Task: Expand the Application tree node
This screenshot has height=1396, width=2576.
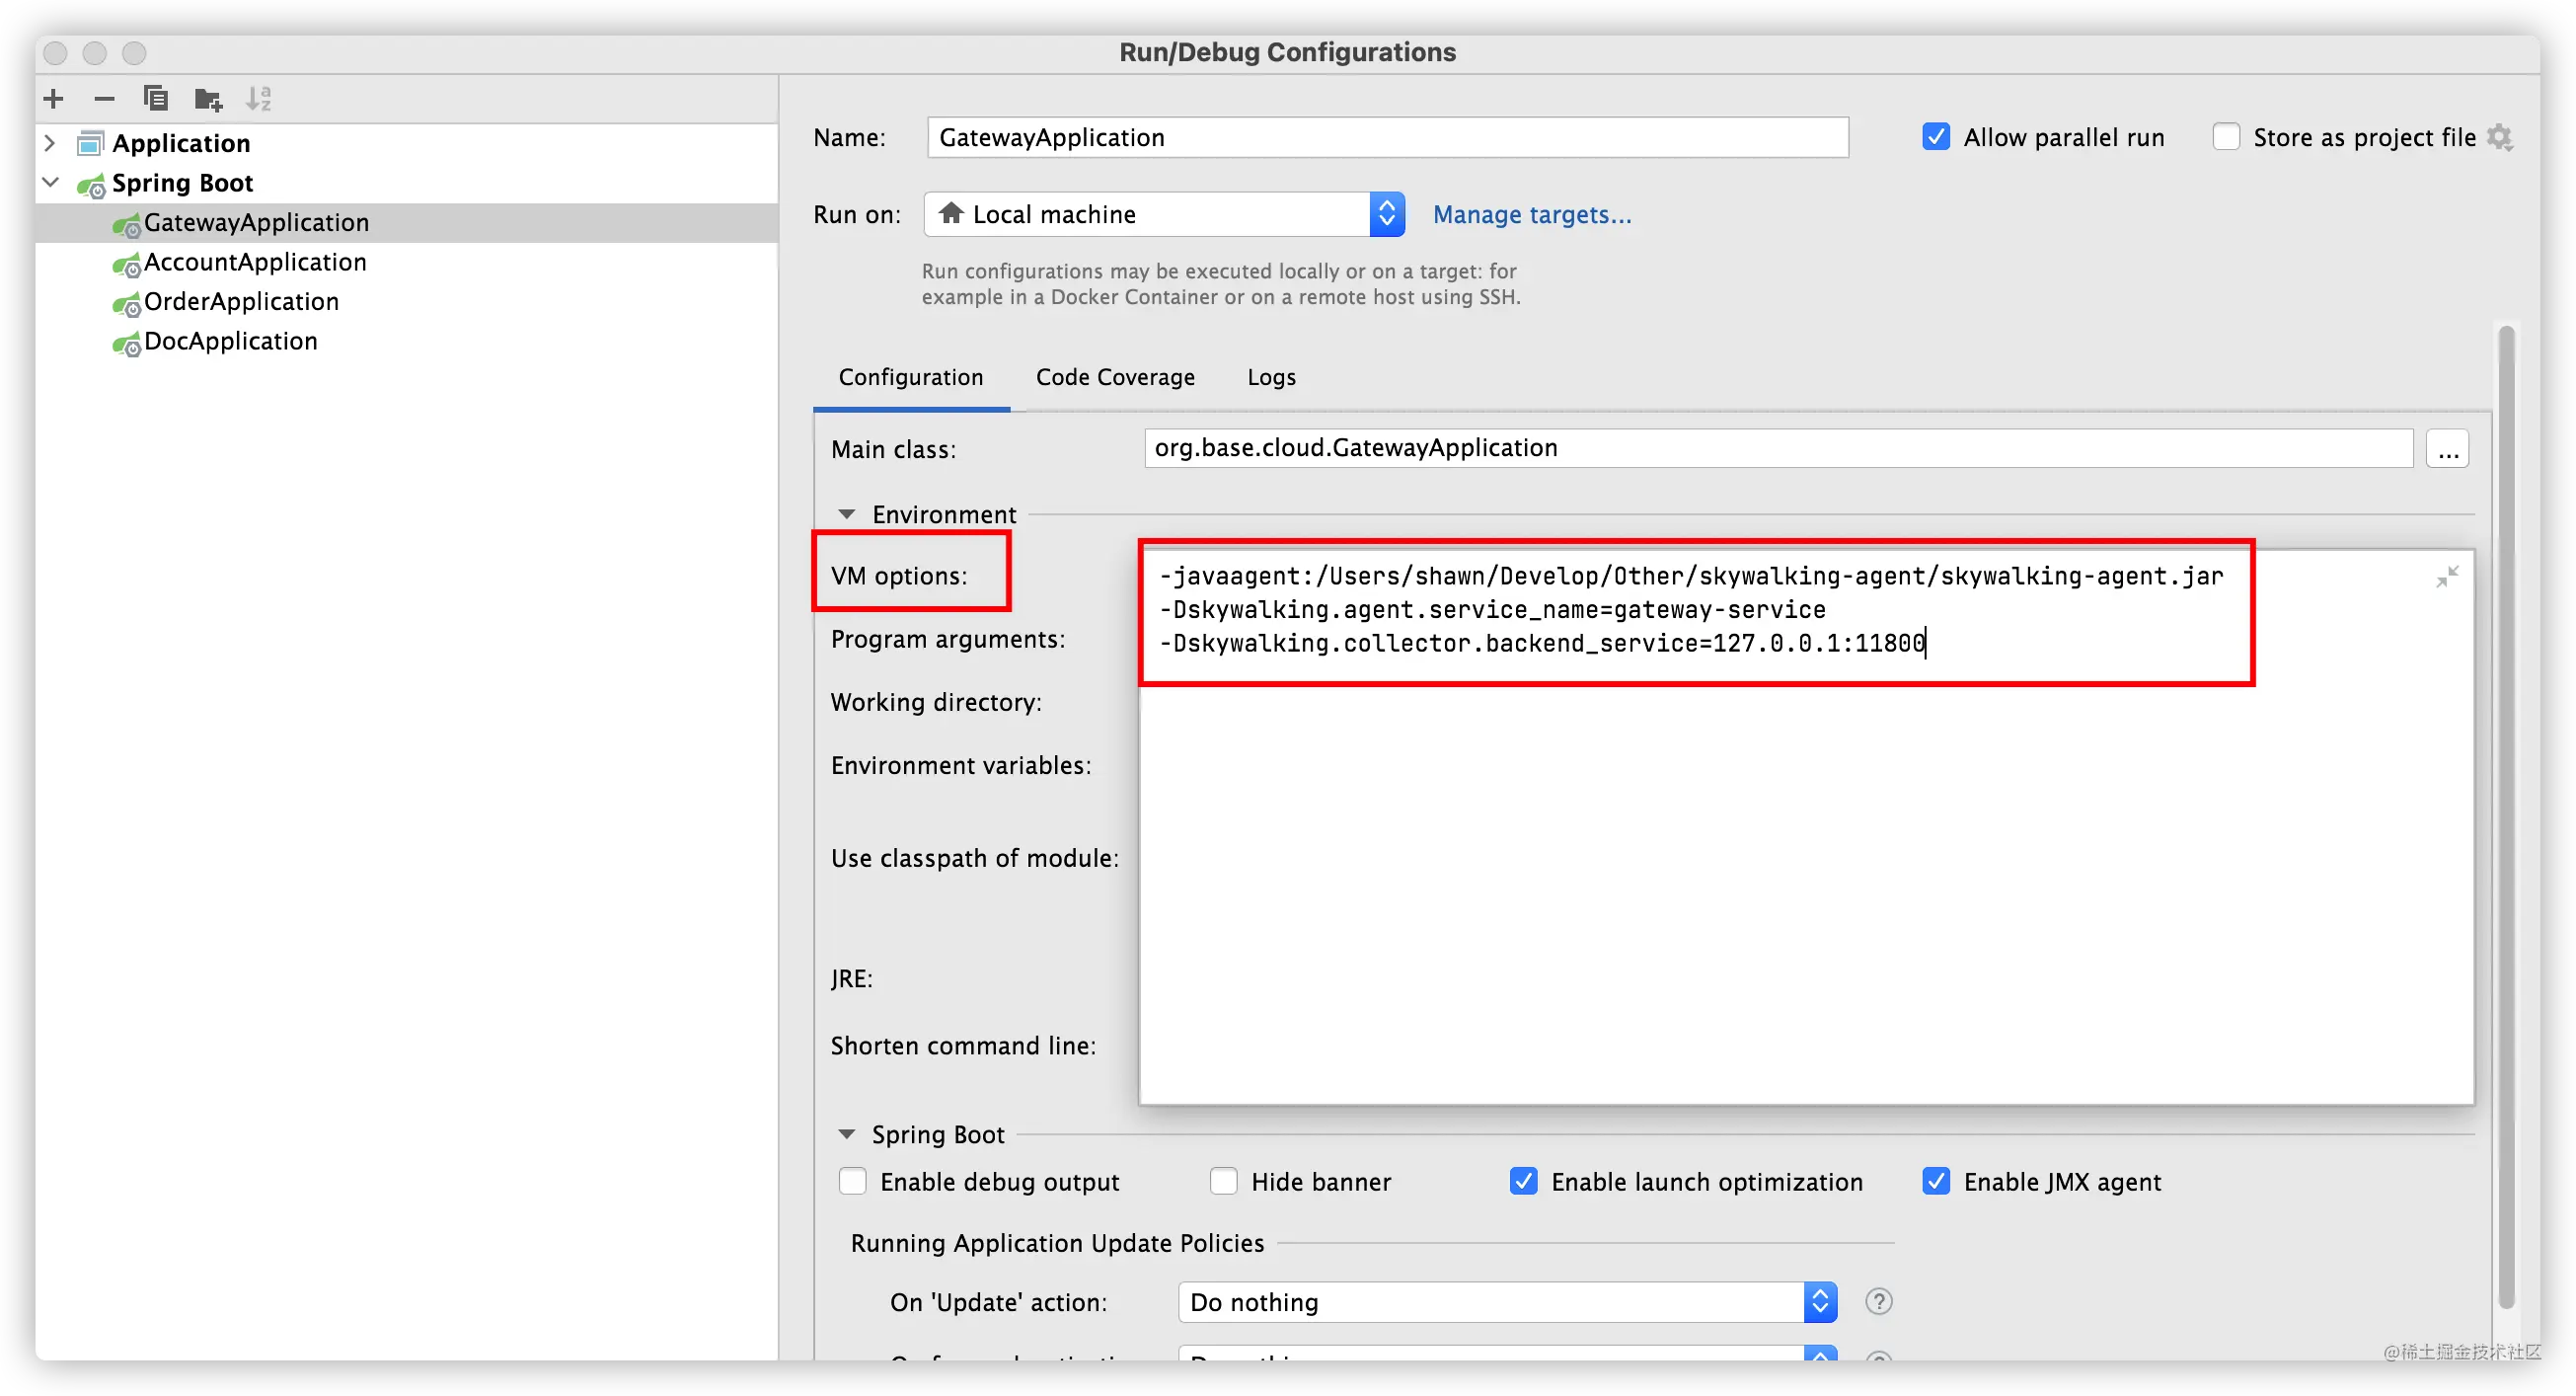Action: pyautogui.click(x=50, y=143)
